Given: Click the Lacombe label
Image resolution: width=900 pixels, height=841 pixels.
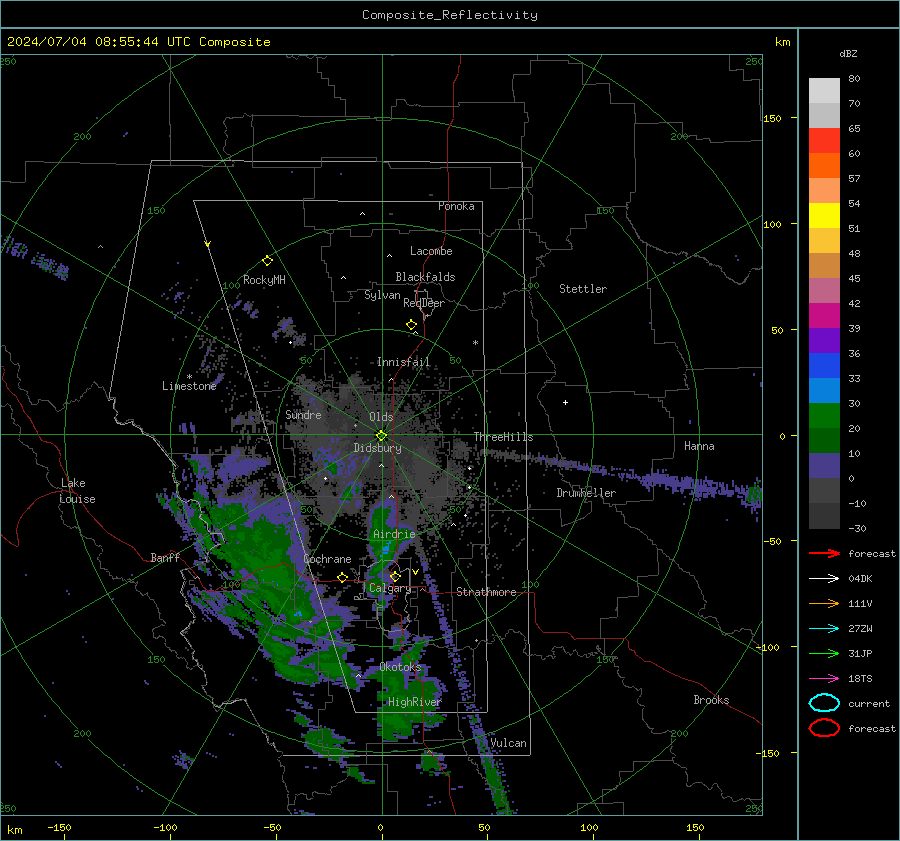Looking at the screenshot, I should 431,251.
